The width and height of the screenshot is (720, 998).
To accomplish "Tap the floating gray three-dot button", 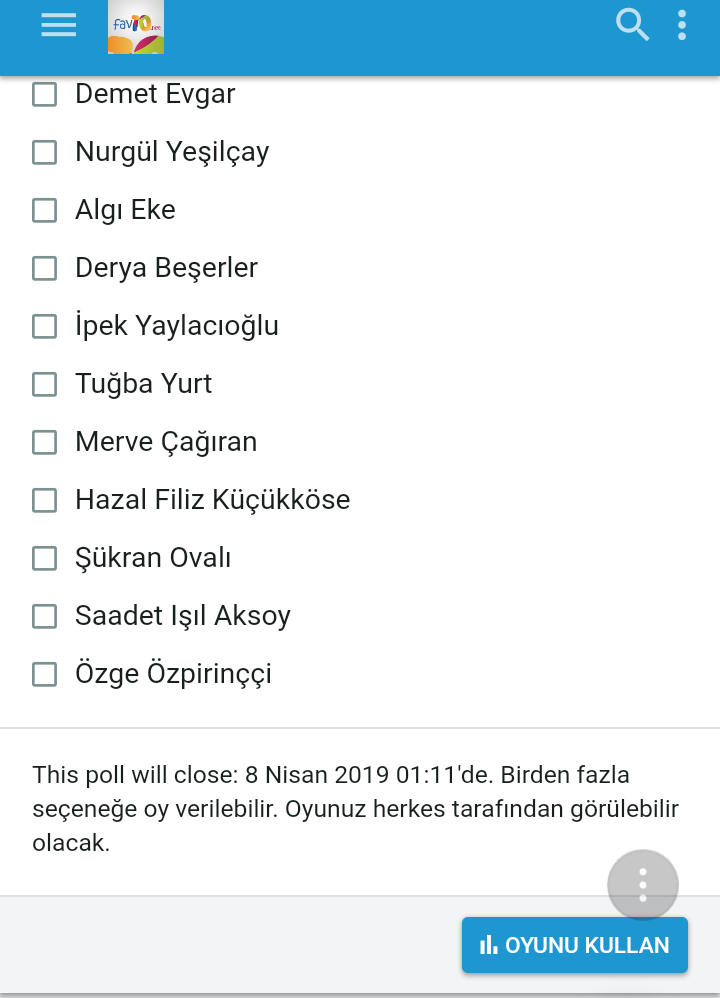I will click(643, 885).
